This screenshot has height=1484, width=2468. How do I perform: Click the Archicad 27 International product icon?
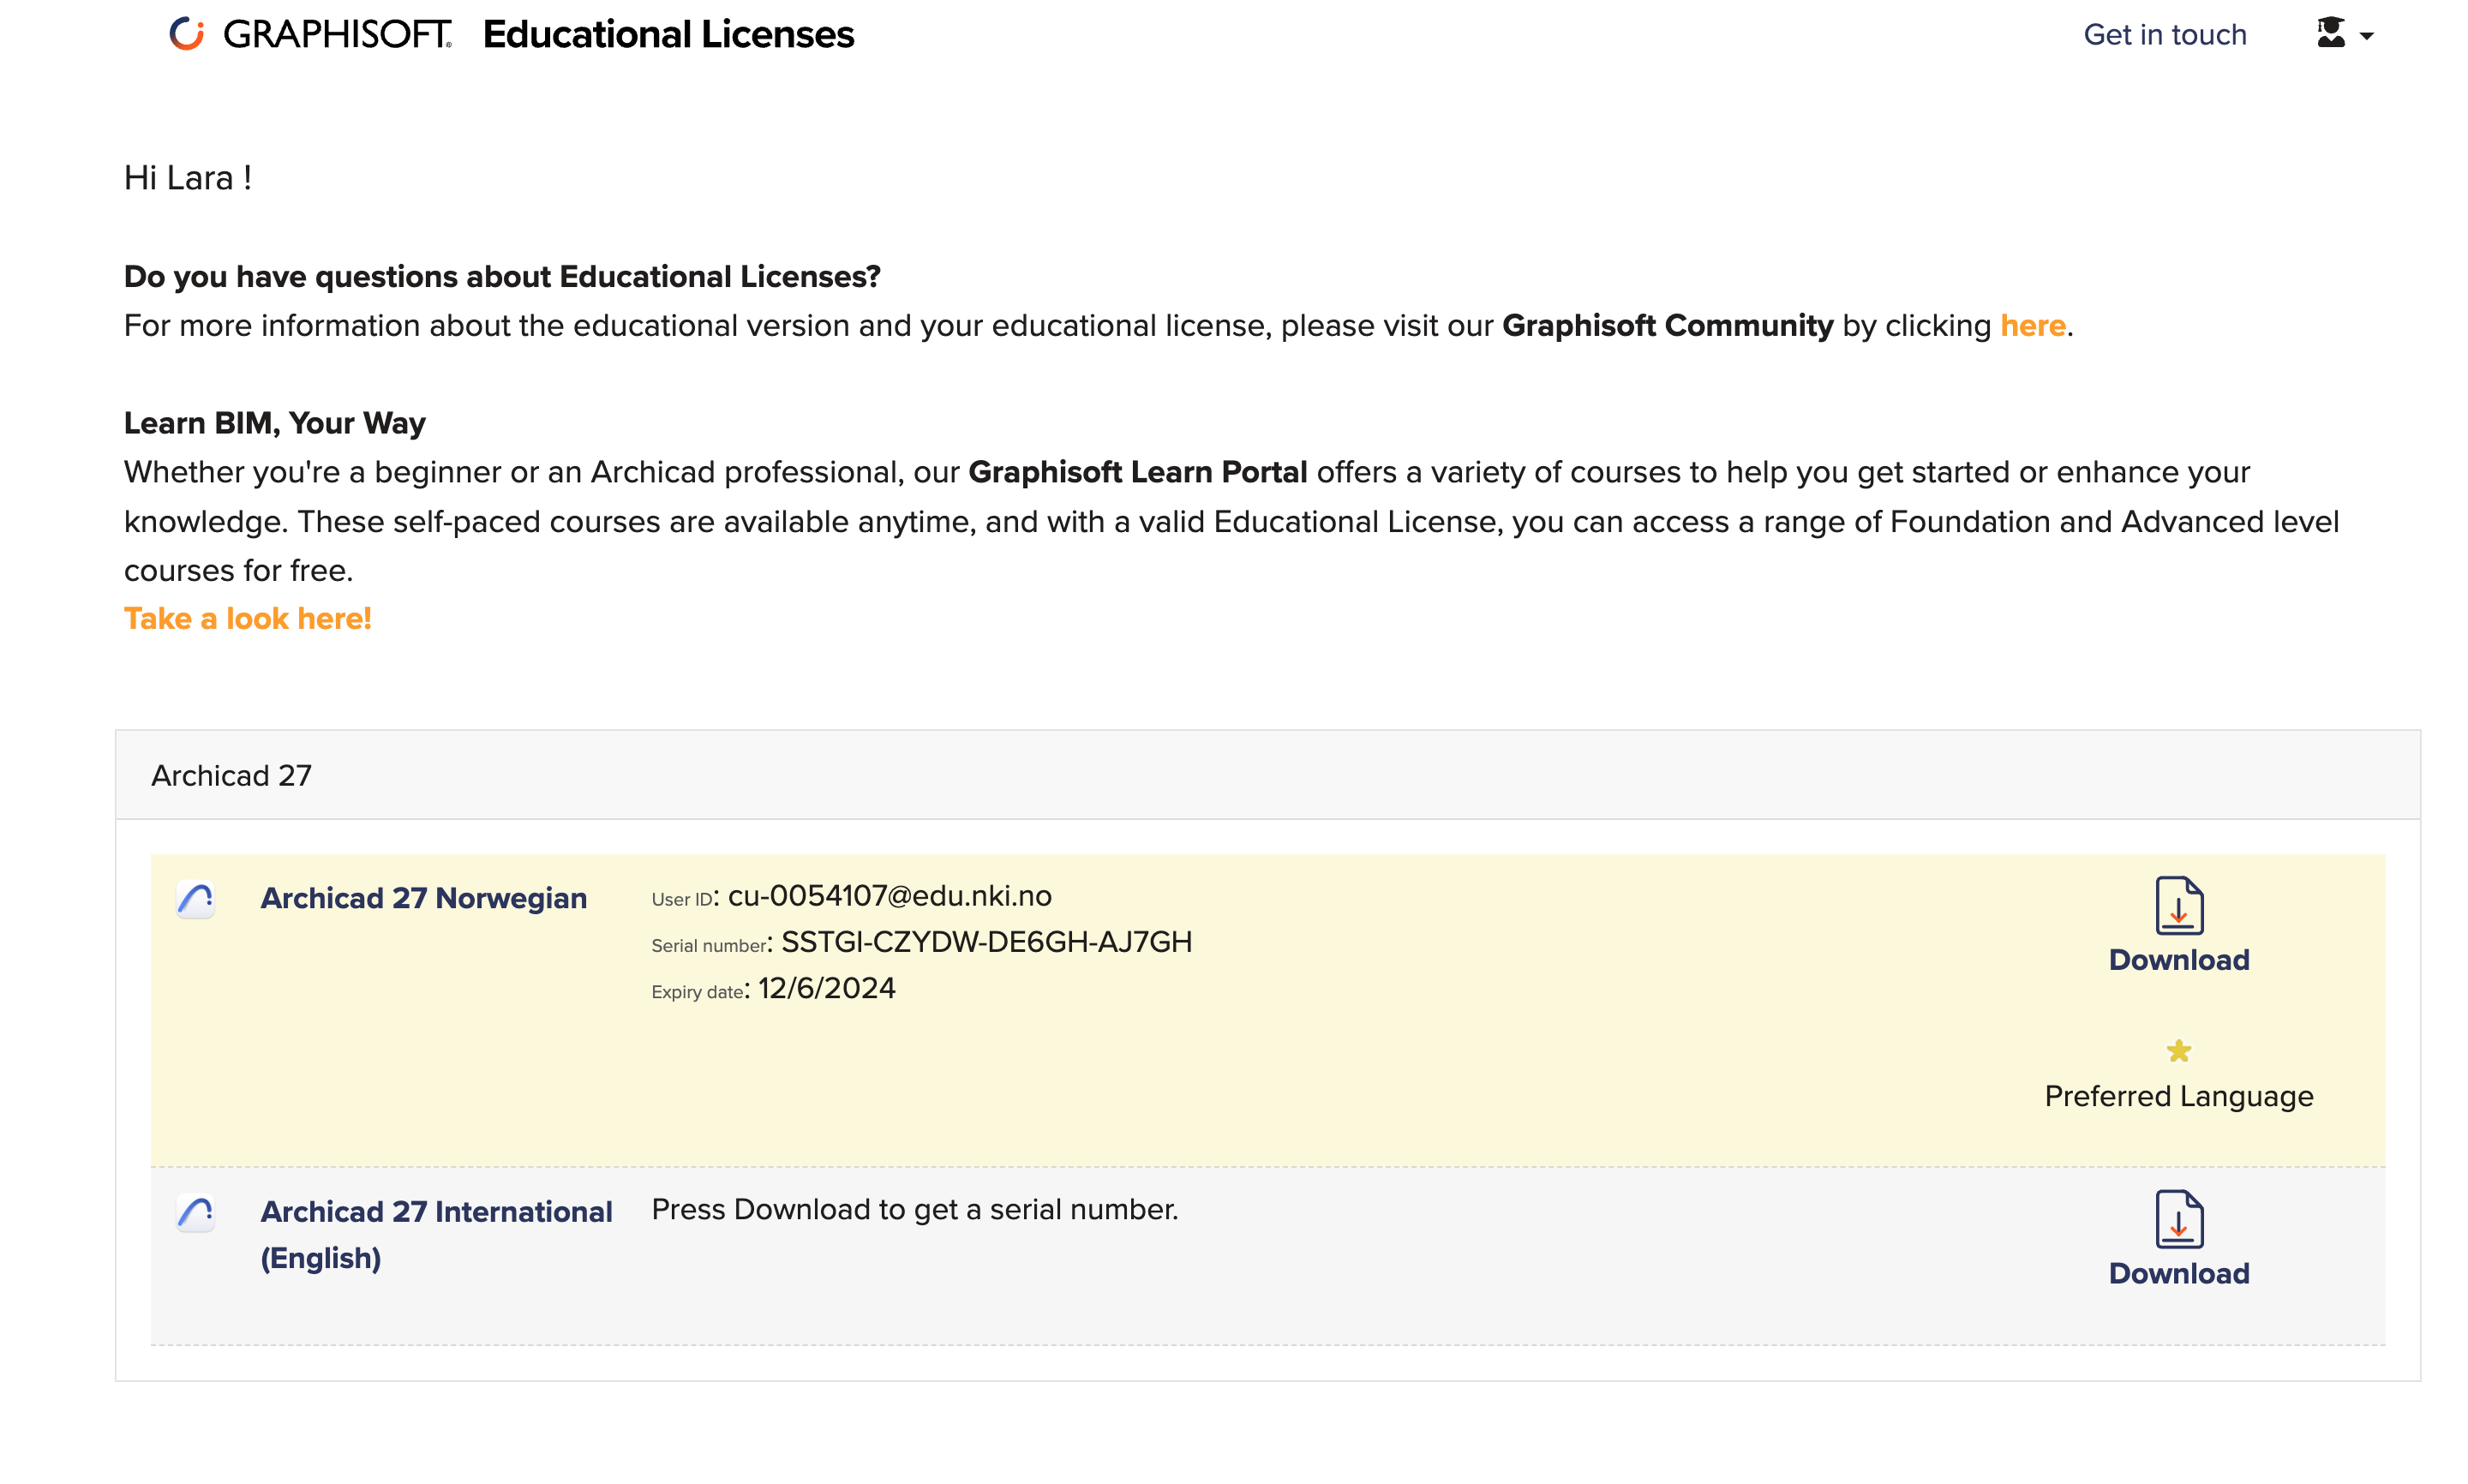point(196,1213)
